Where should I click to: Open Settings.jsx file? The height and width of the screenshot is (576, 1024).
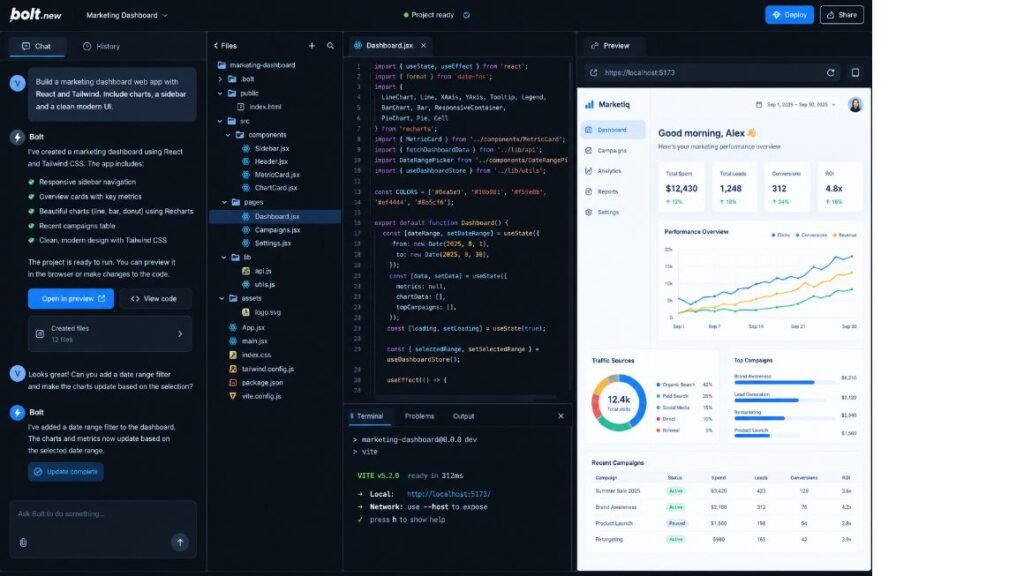pyautogui.click(x=268, y=243)
